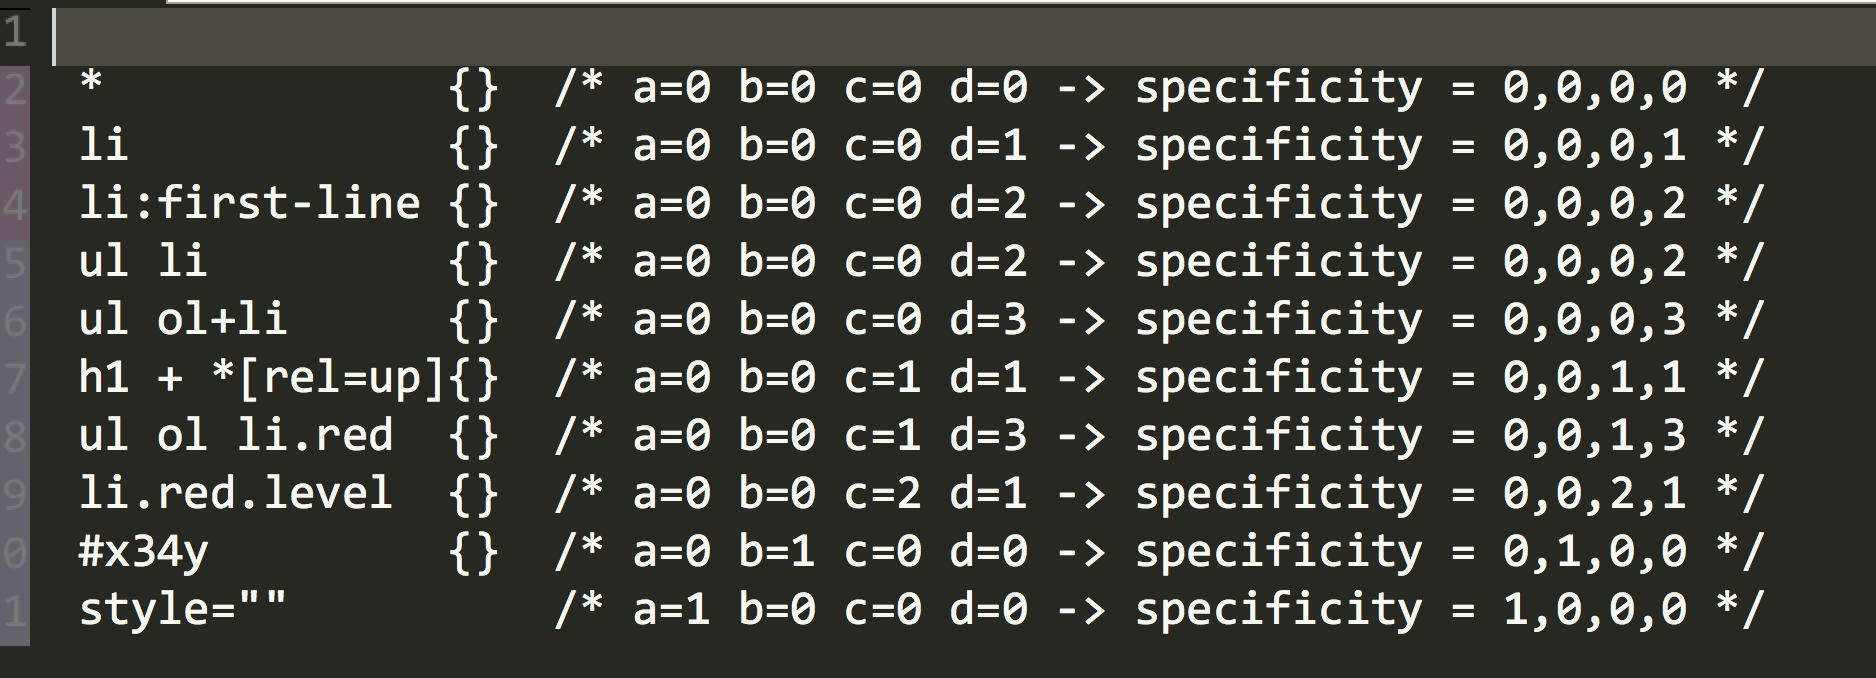The height and width of the screenshot is (678, 1876).
Task: Click the specificity value 0,0,2,1
Action: (x=1594, y=494)
